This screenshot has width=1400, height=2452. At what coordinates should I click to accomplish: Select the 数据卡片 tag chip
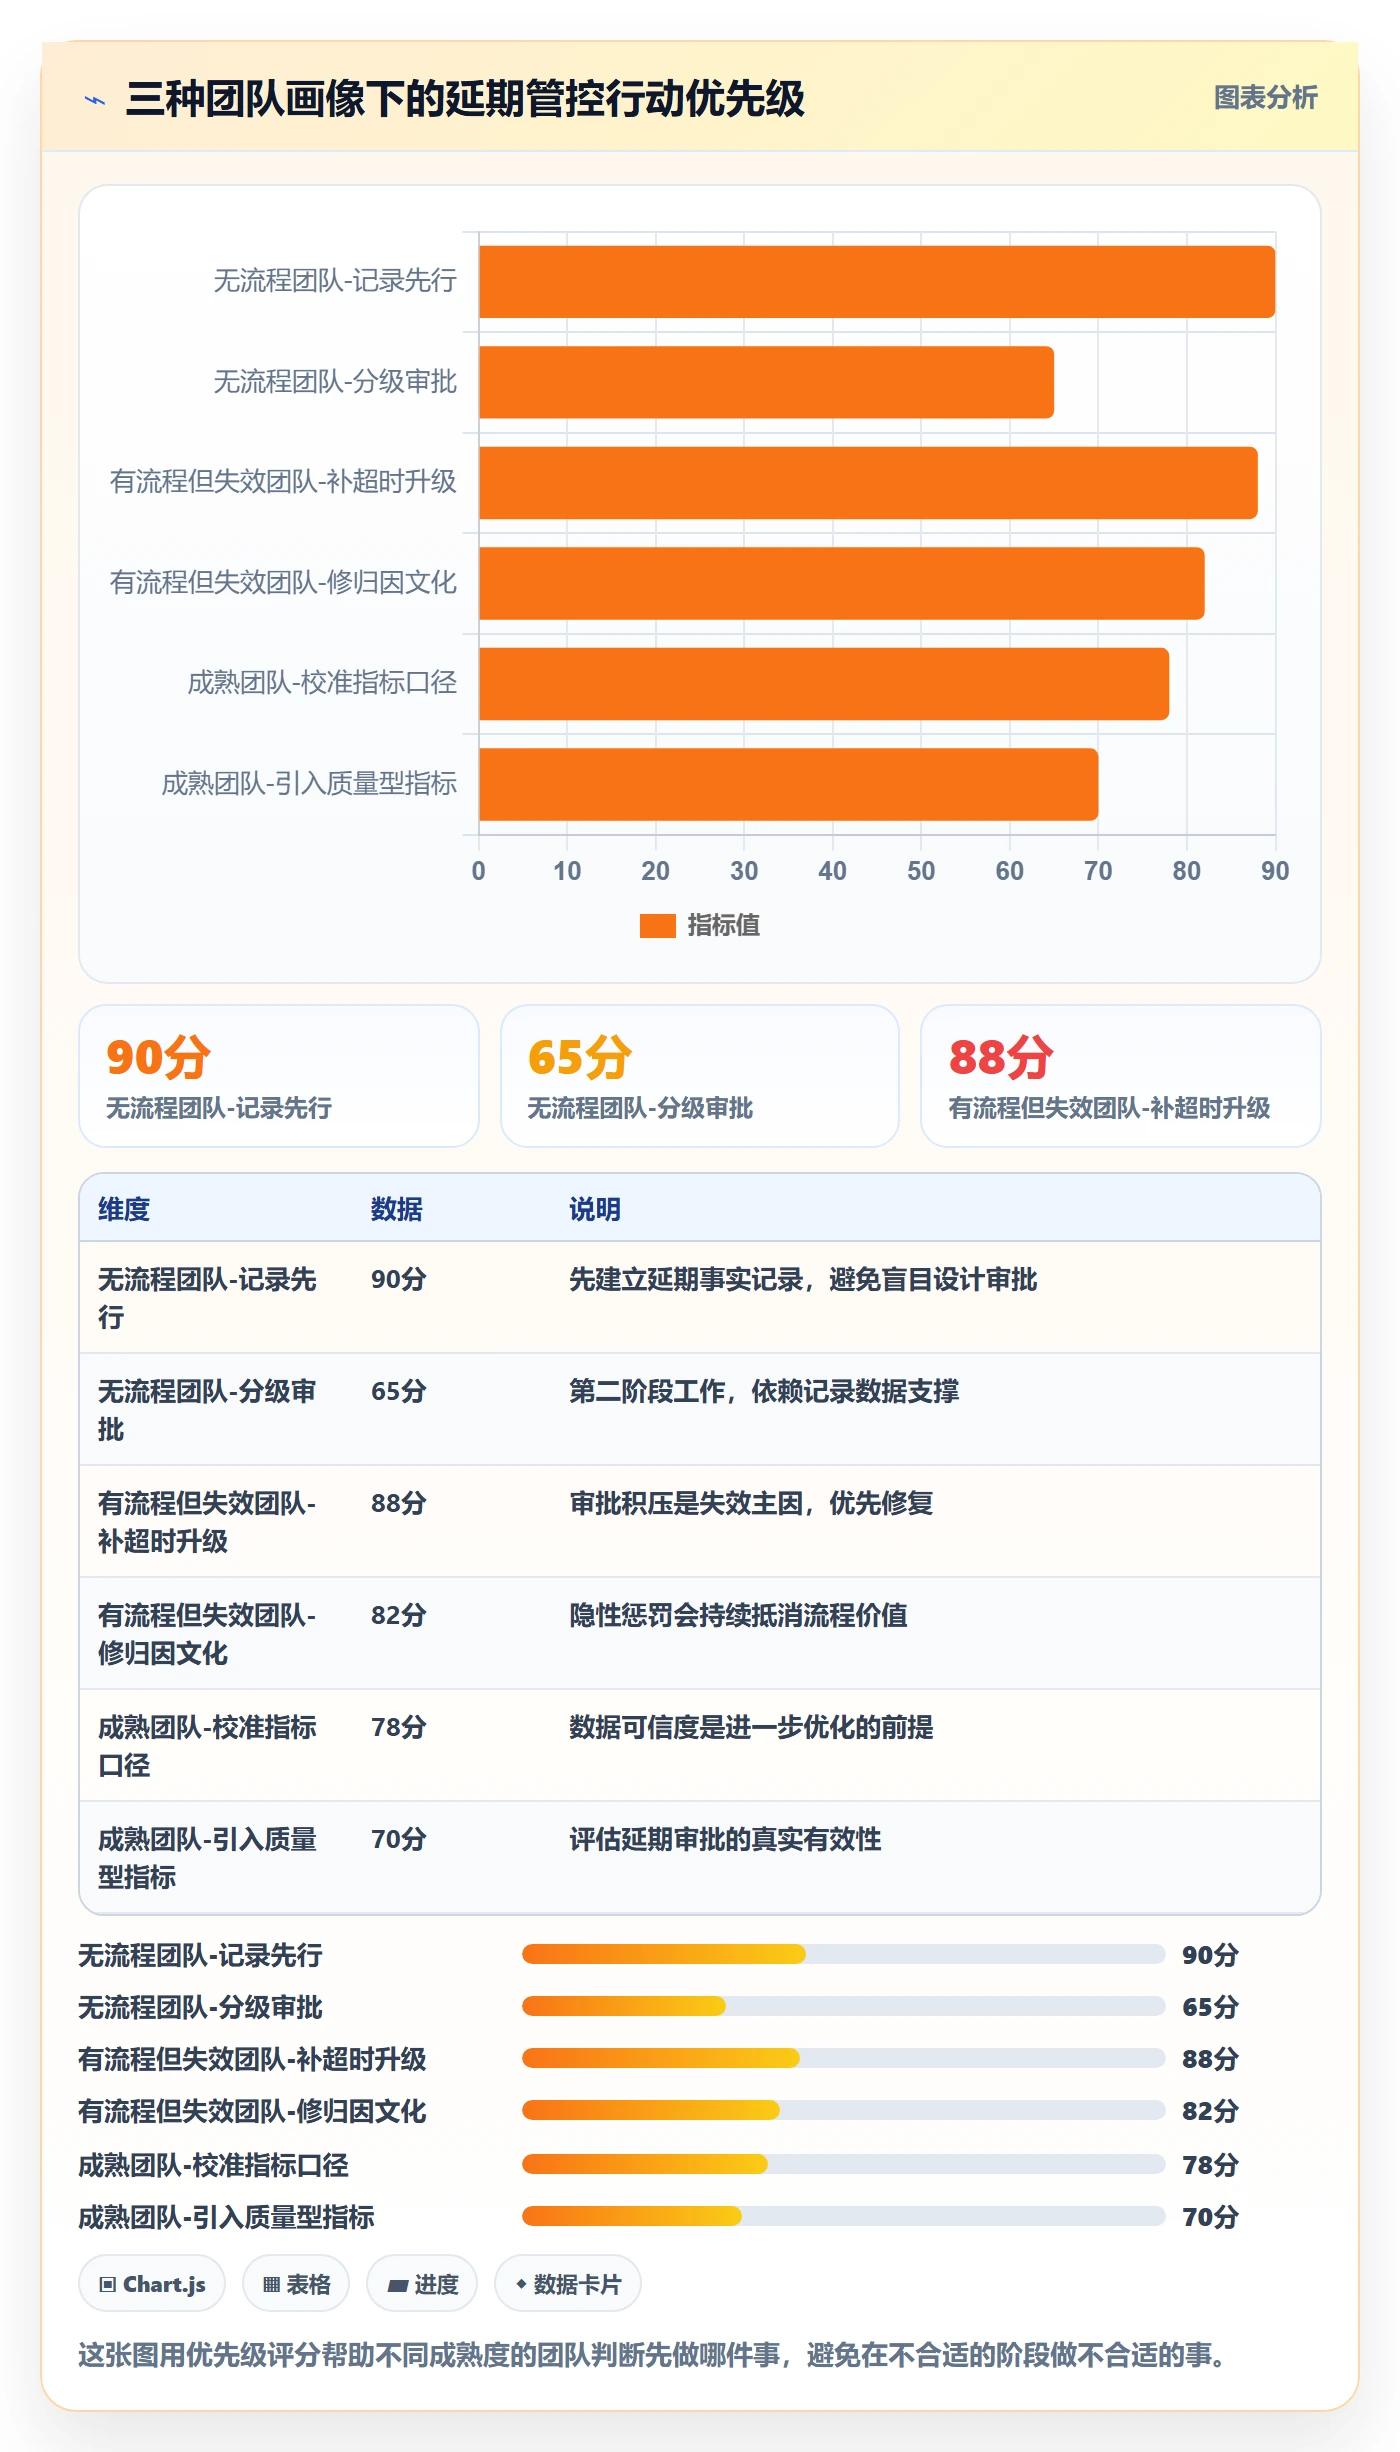point(568,2284)
